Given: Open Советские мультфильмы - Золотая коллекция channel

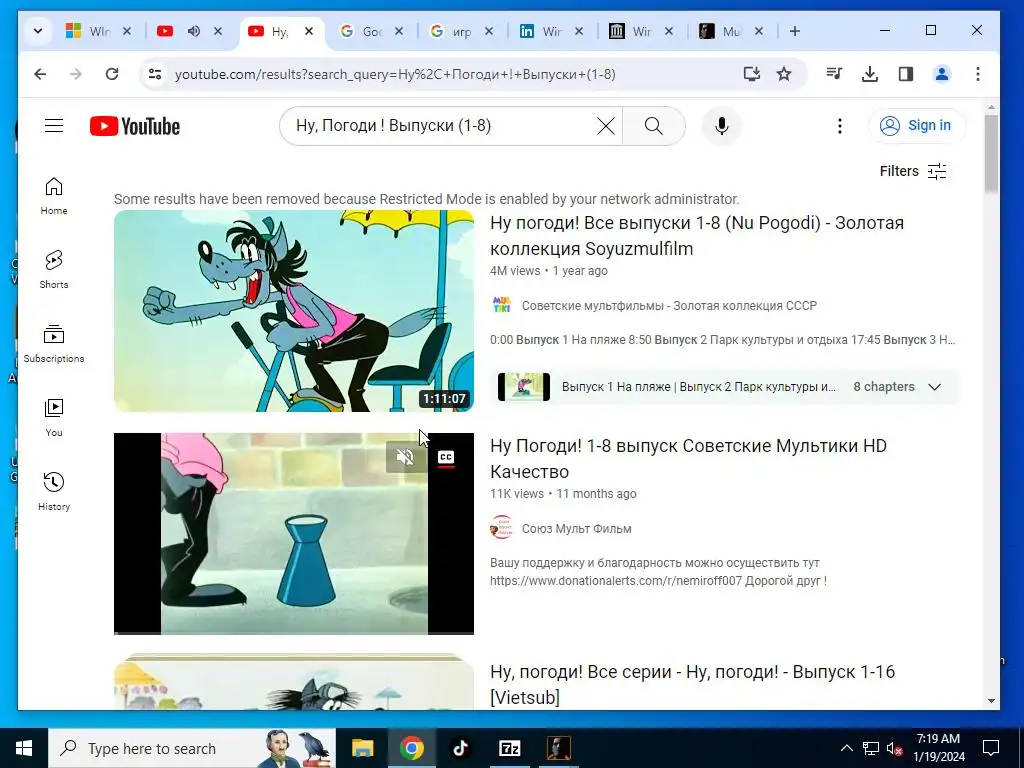Looking at the screenshot, I should point(669,306).
